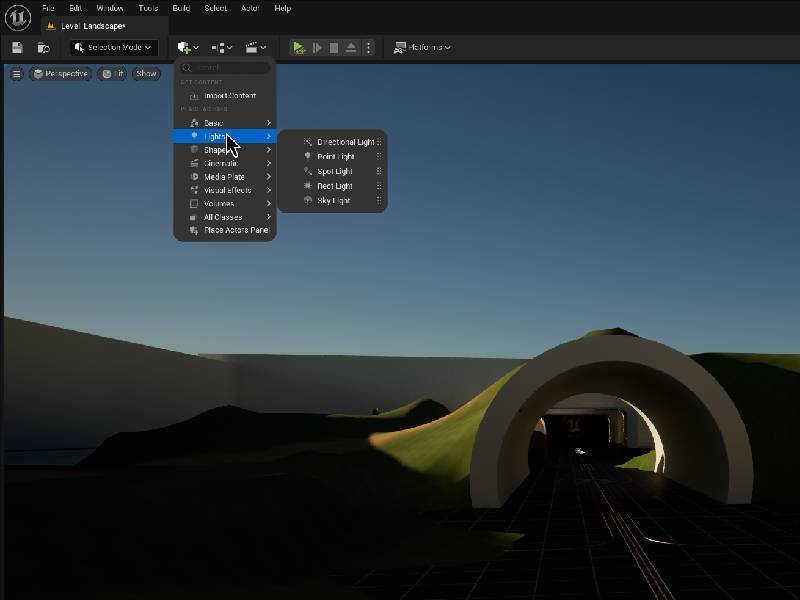Open the File menu

coord(48,8)
